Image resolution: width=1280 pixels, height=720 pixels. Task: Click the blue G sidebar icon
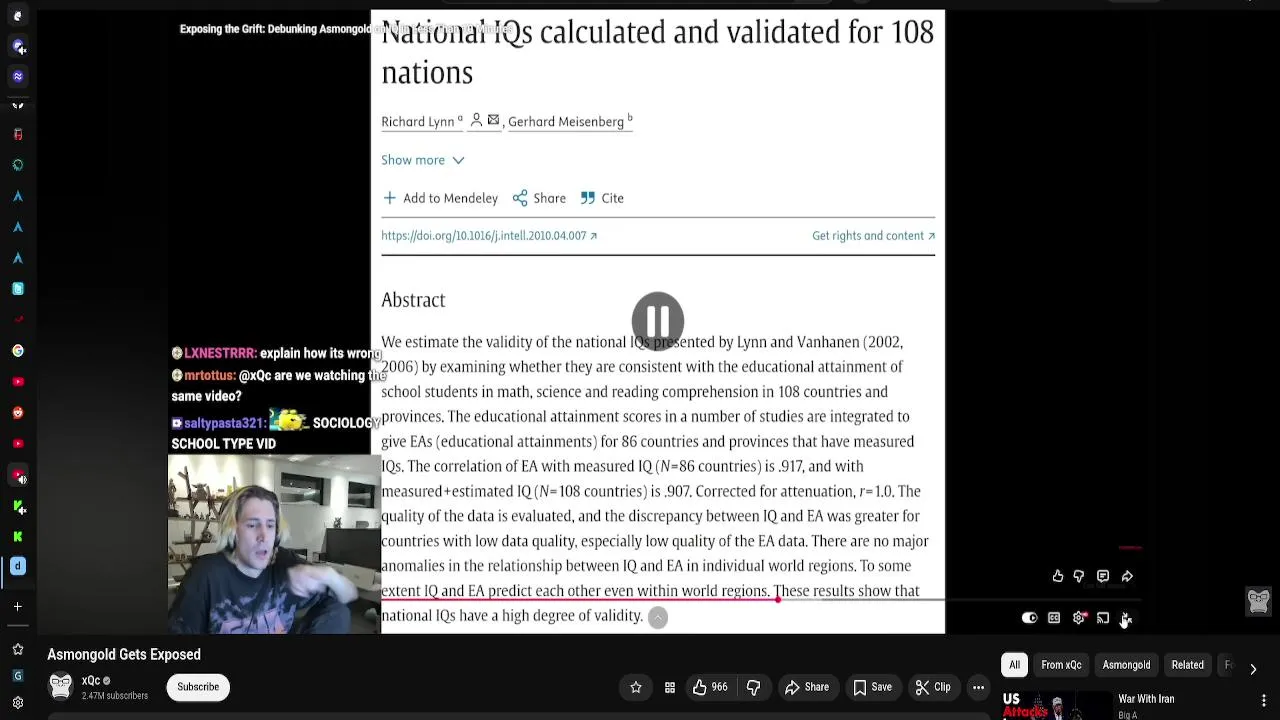coord(18,676)
